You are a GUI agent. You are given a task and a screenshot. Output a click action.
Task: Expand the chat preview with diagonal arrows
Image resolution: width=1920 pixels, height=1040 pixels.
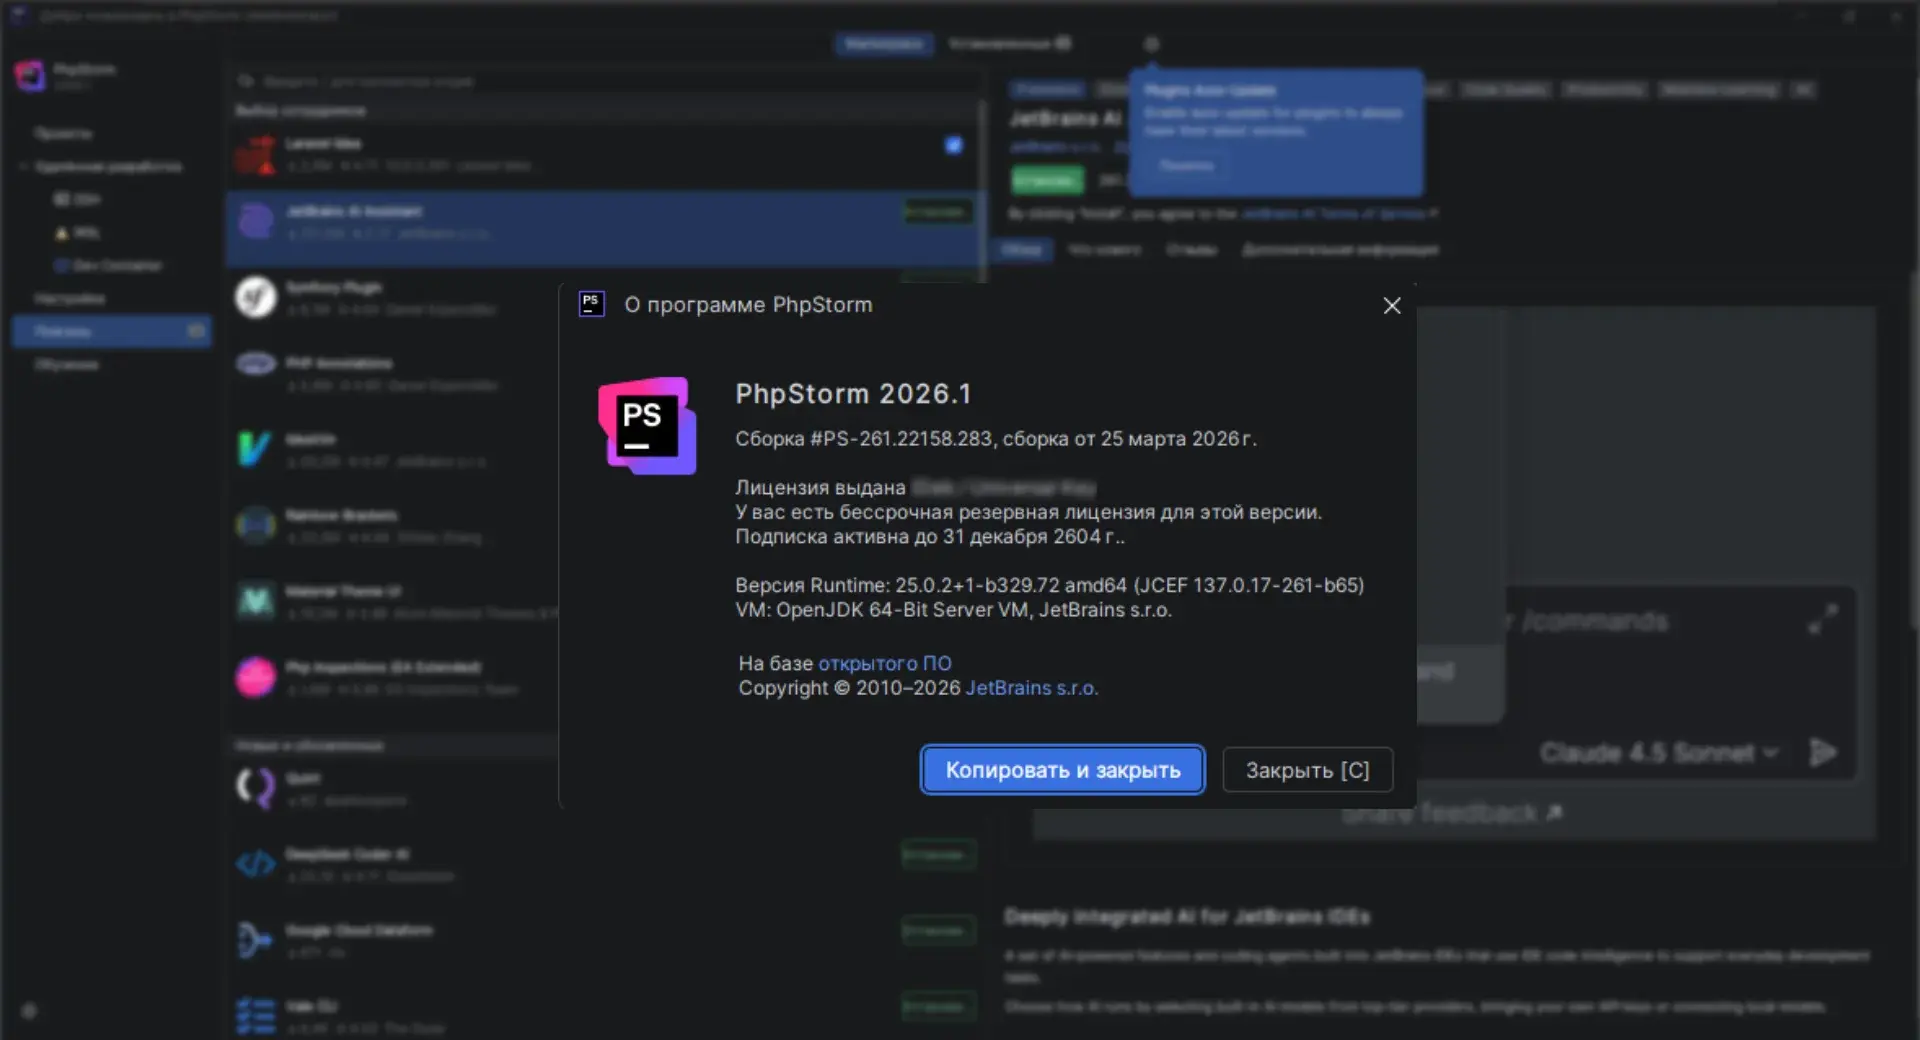click(x=1822, y=619)
